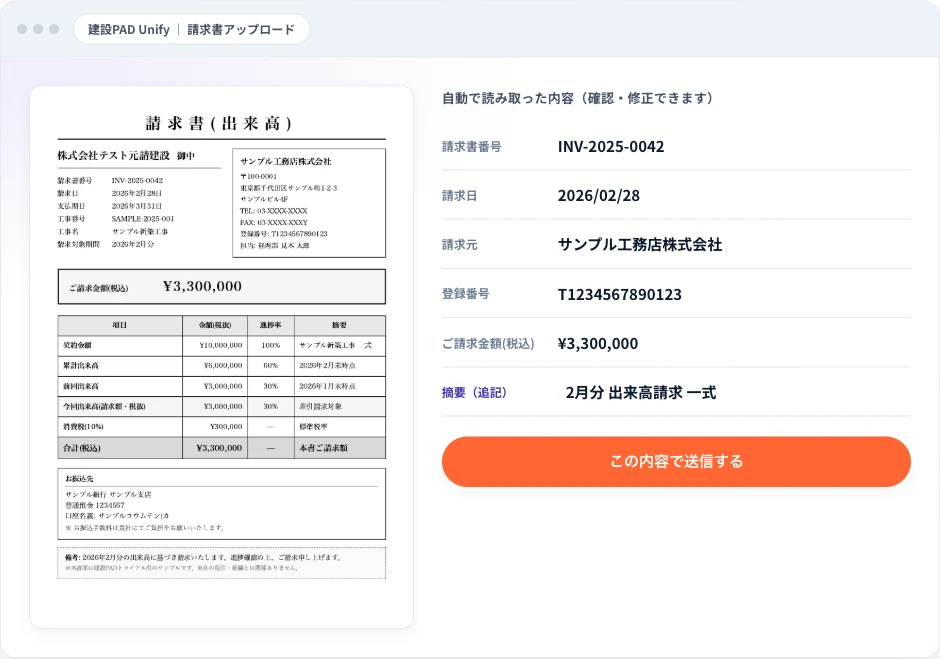Click 株式会社テスト元請建設 on the invoice
Image resolution: width=940 pixels, height=659 pixels.
point(113,155)
